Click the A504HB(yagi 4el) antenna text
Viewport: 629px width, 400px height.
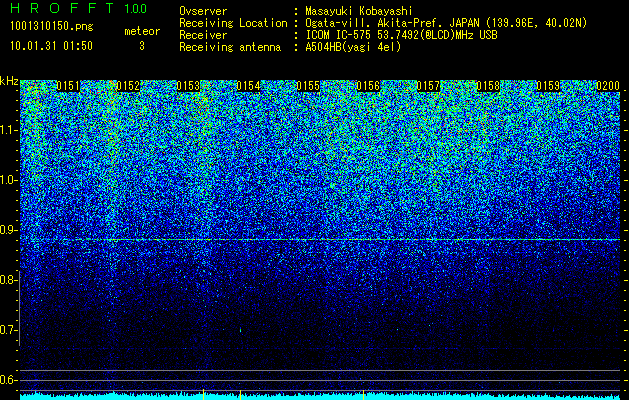click(353, 47)
